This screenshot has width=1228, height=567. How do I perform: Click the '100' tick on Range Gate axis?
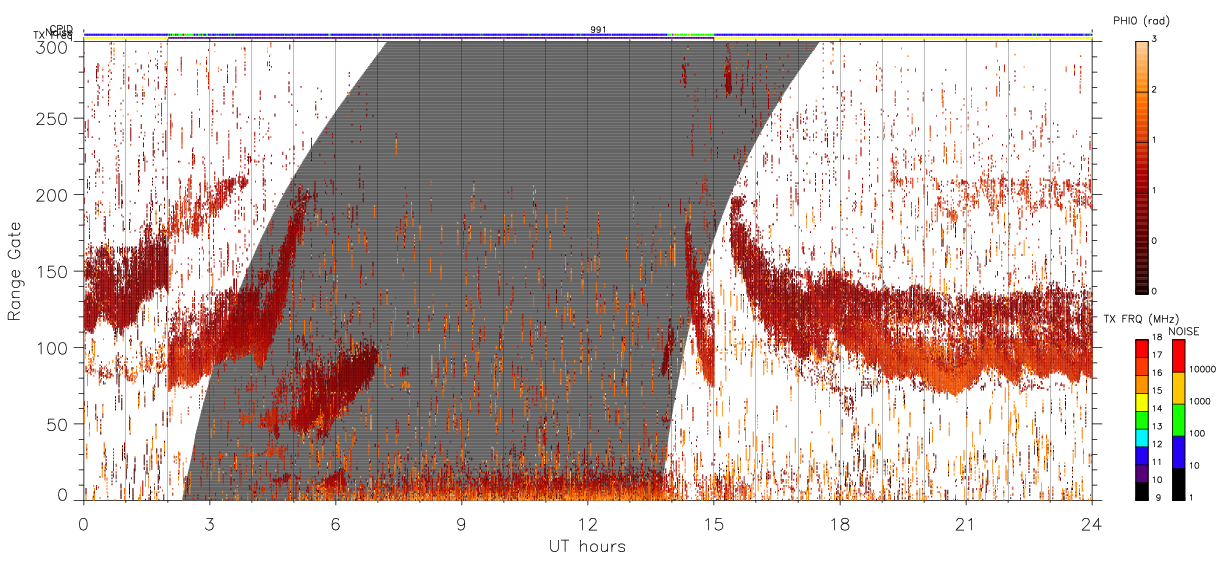click(53, 347)
